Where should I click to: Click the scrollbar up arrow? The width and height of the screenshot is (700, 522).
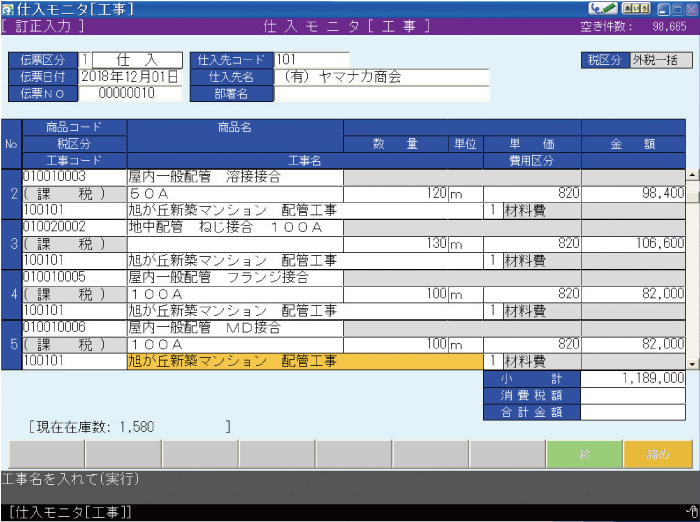pos(692,176)
